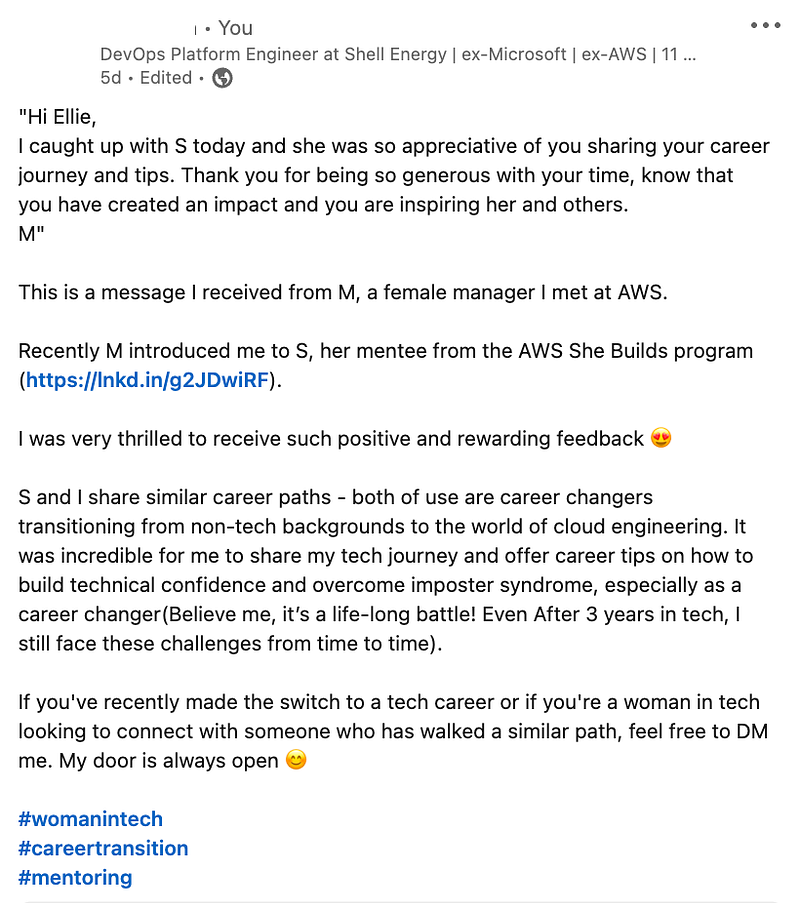
Task: Click the "Hi Ellie," greeting line
Action: coord(58,117)
